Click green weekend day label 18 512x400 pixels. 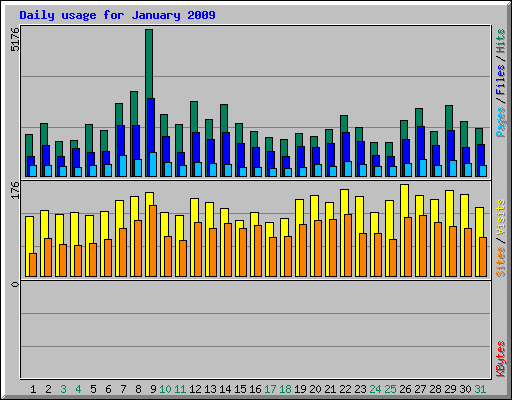285,389
